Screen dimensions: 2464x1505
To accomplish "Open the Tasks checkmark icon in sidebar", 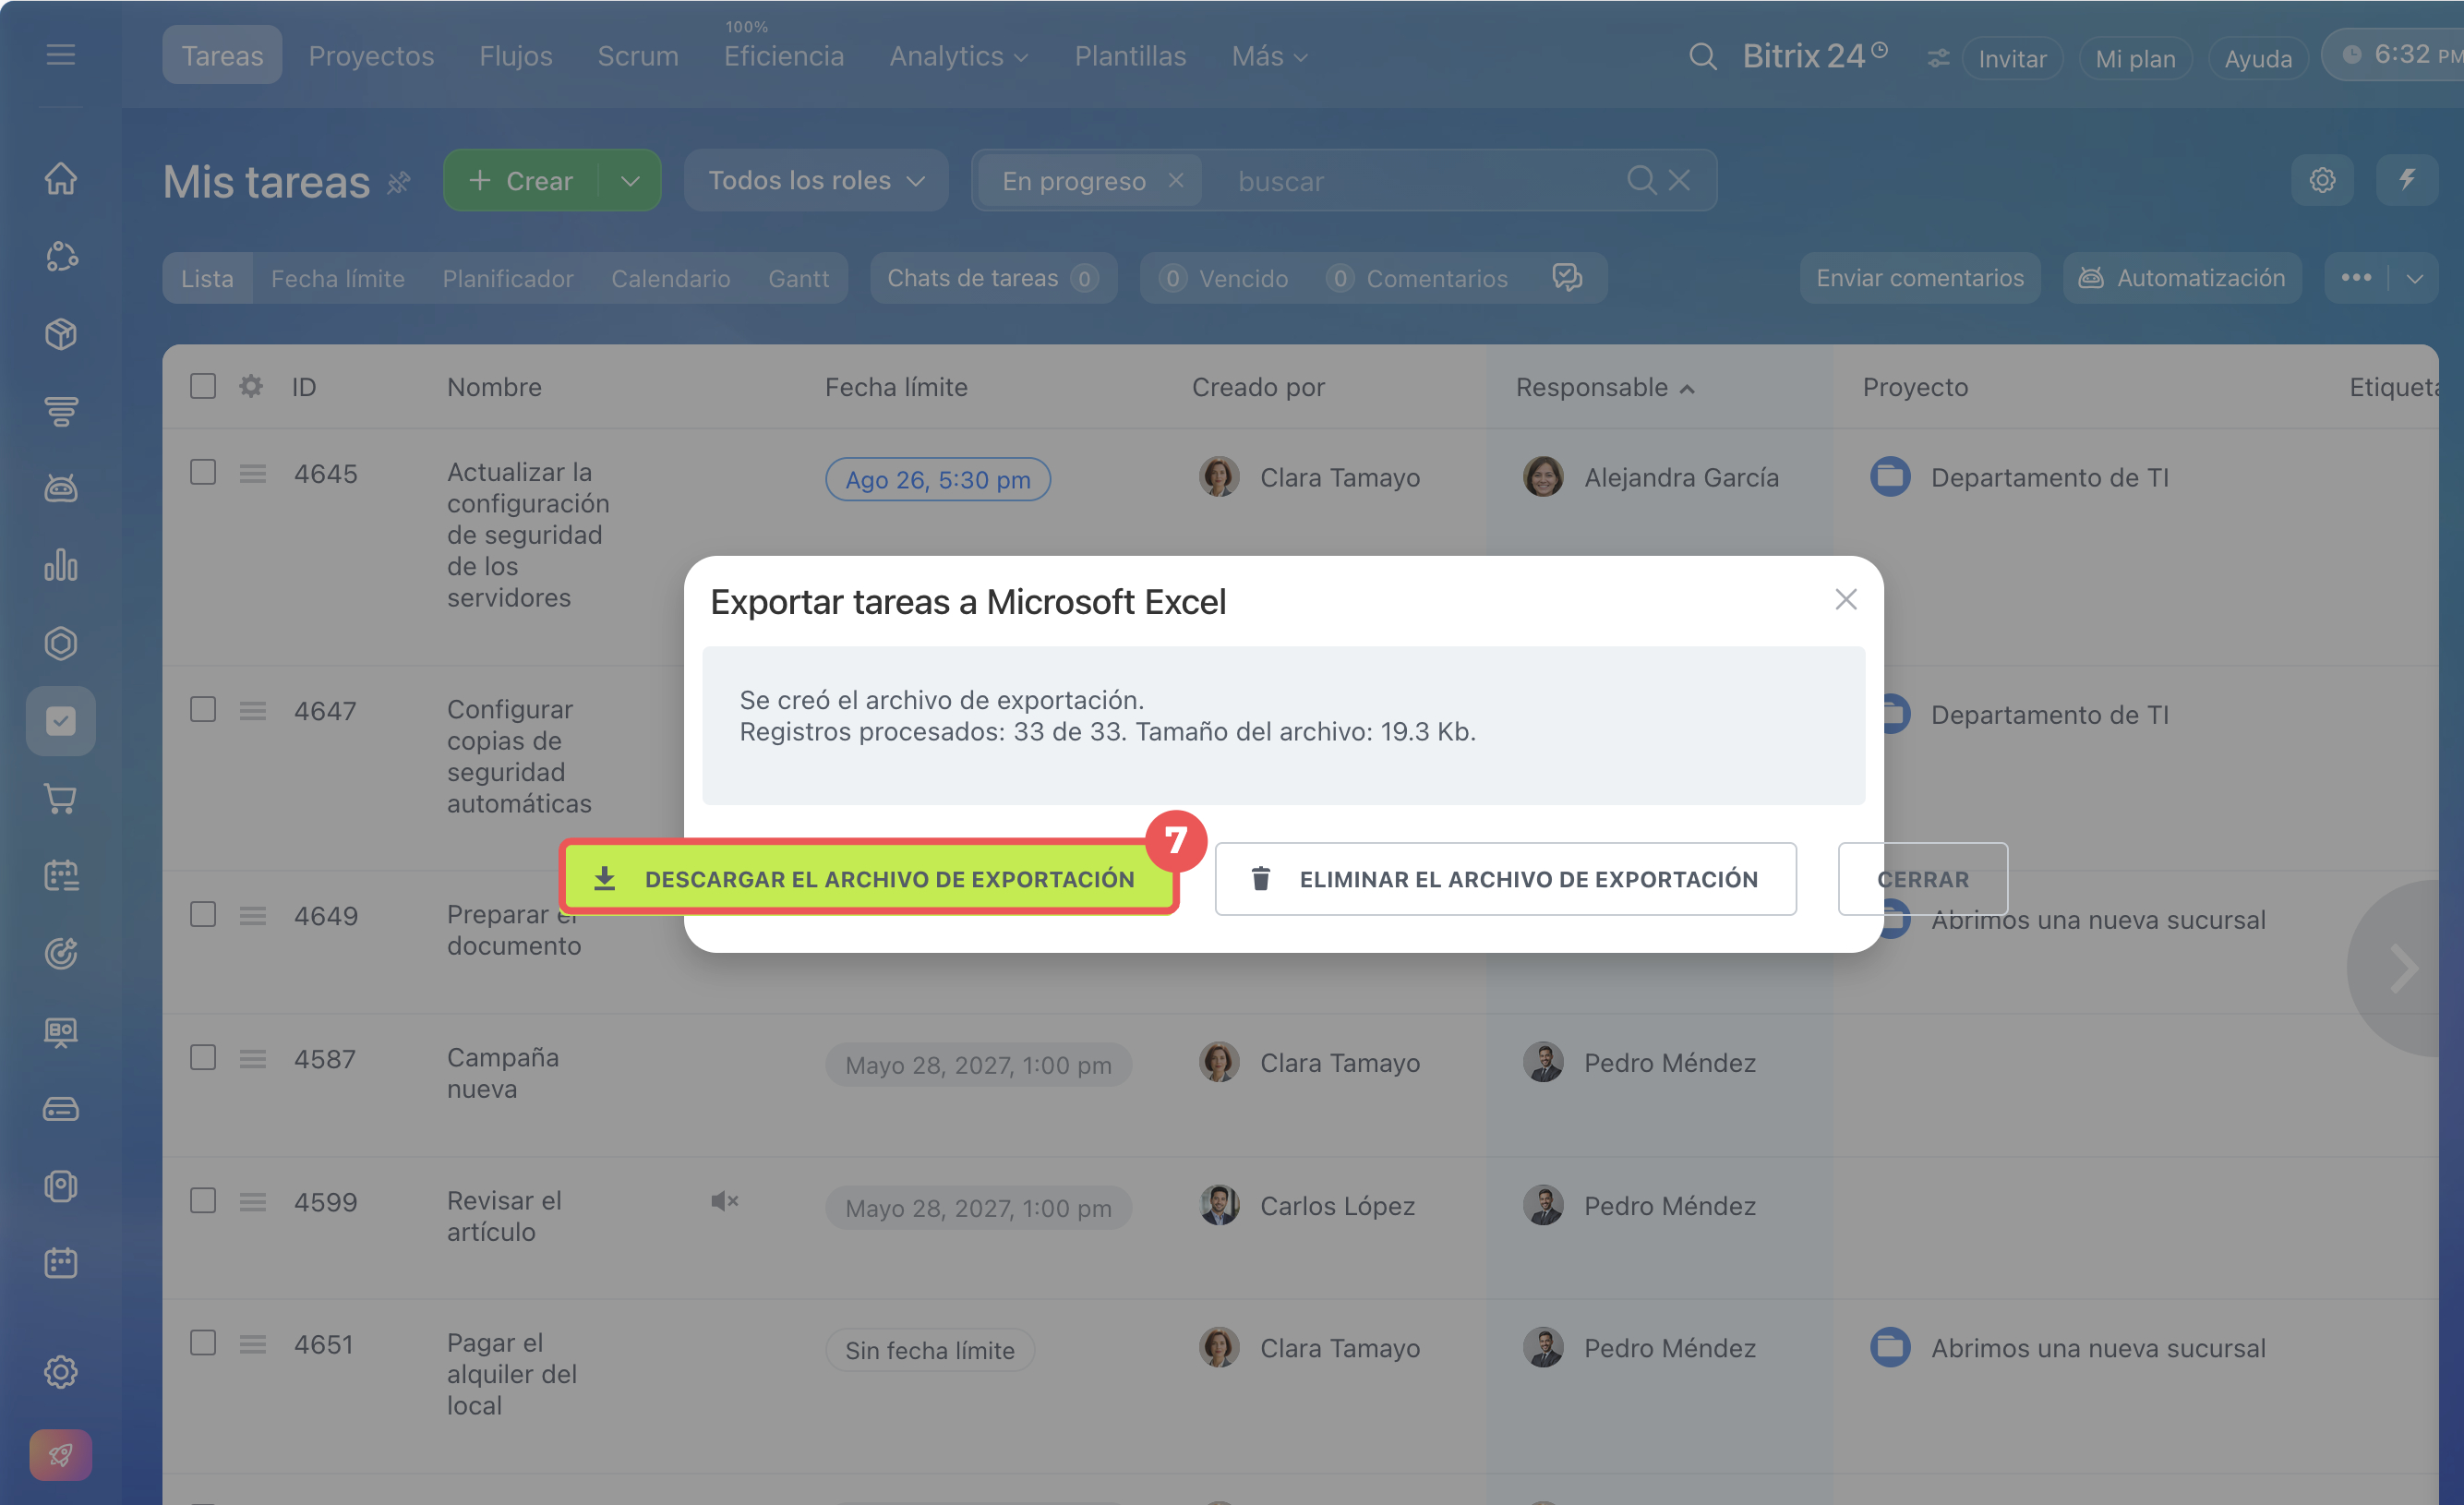I will [61, 721].
